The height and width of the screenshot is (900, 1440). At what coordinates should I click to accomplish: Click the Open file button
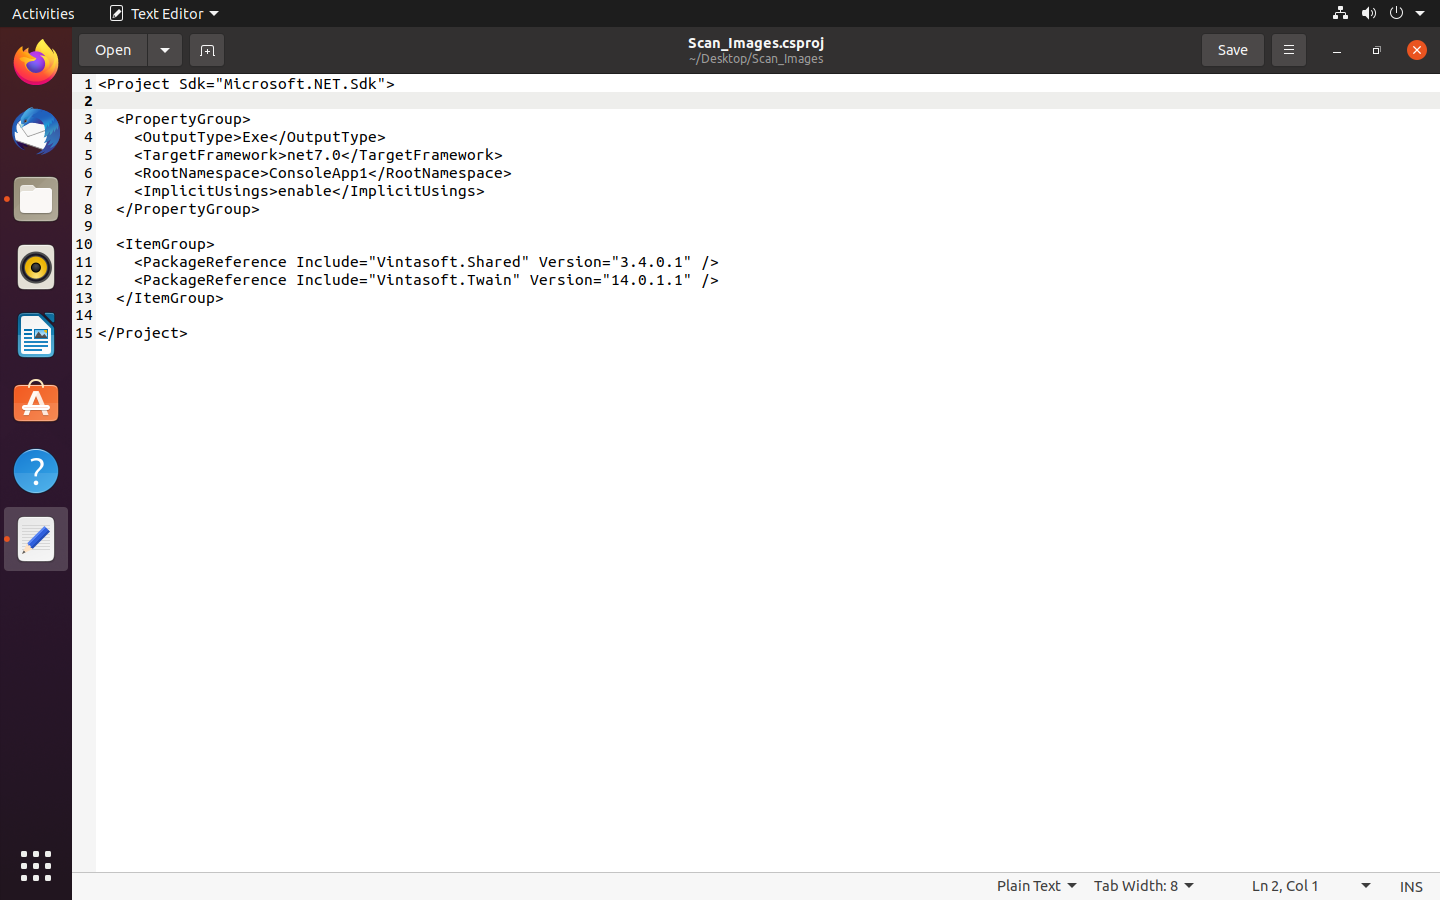[113, 50]
